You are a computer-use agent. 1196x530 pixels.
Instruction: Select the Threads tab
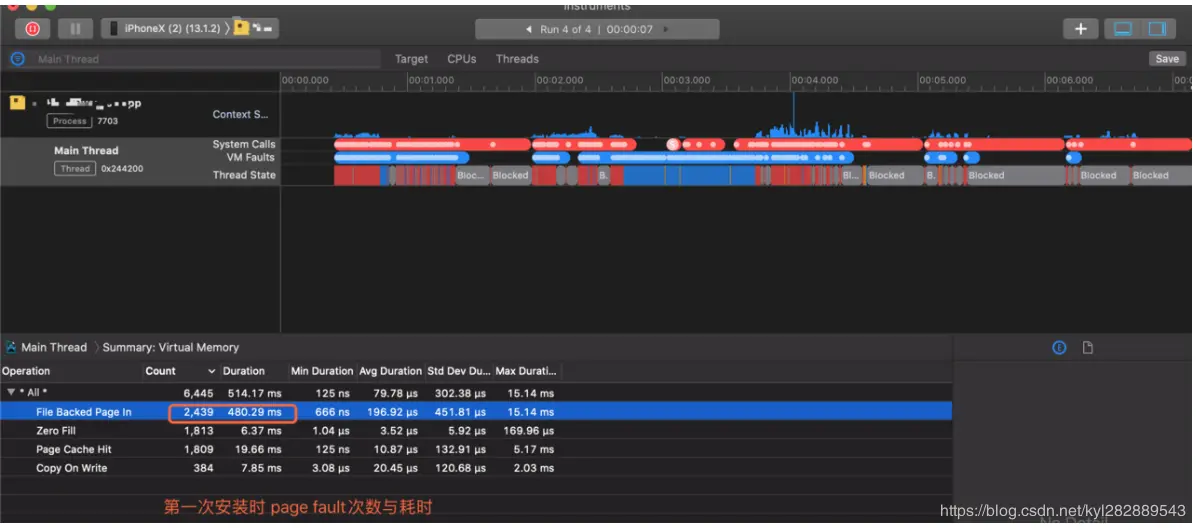point(517,59)
